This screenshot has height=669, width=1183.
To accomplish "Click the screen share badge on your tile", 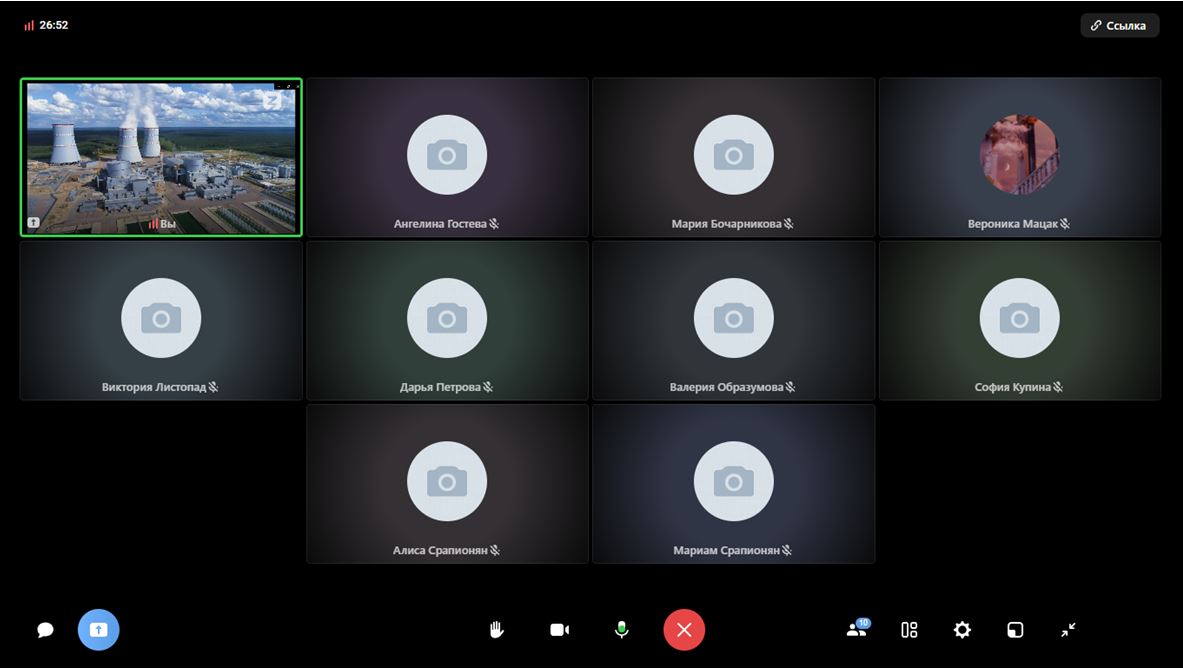I will (33, 222).
